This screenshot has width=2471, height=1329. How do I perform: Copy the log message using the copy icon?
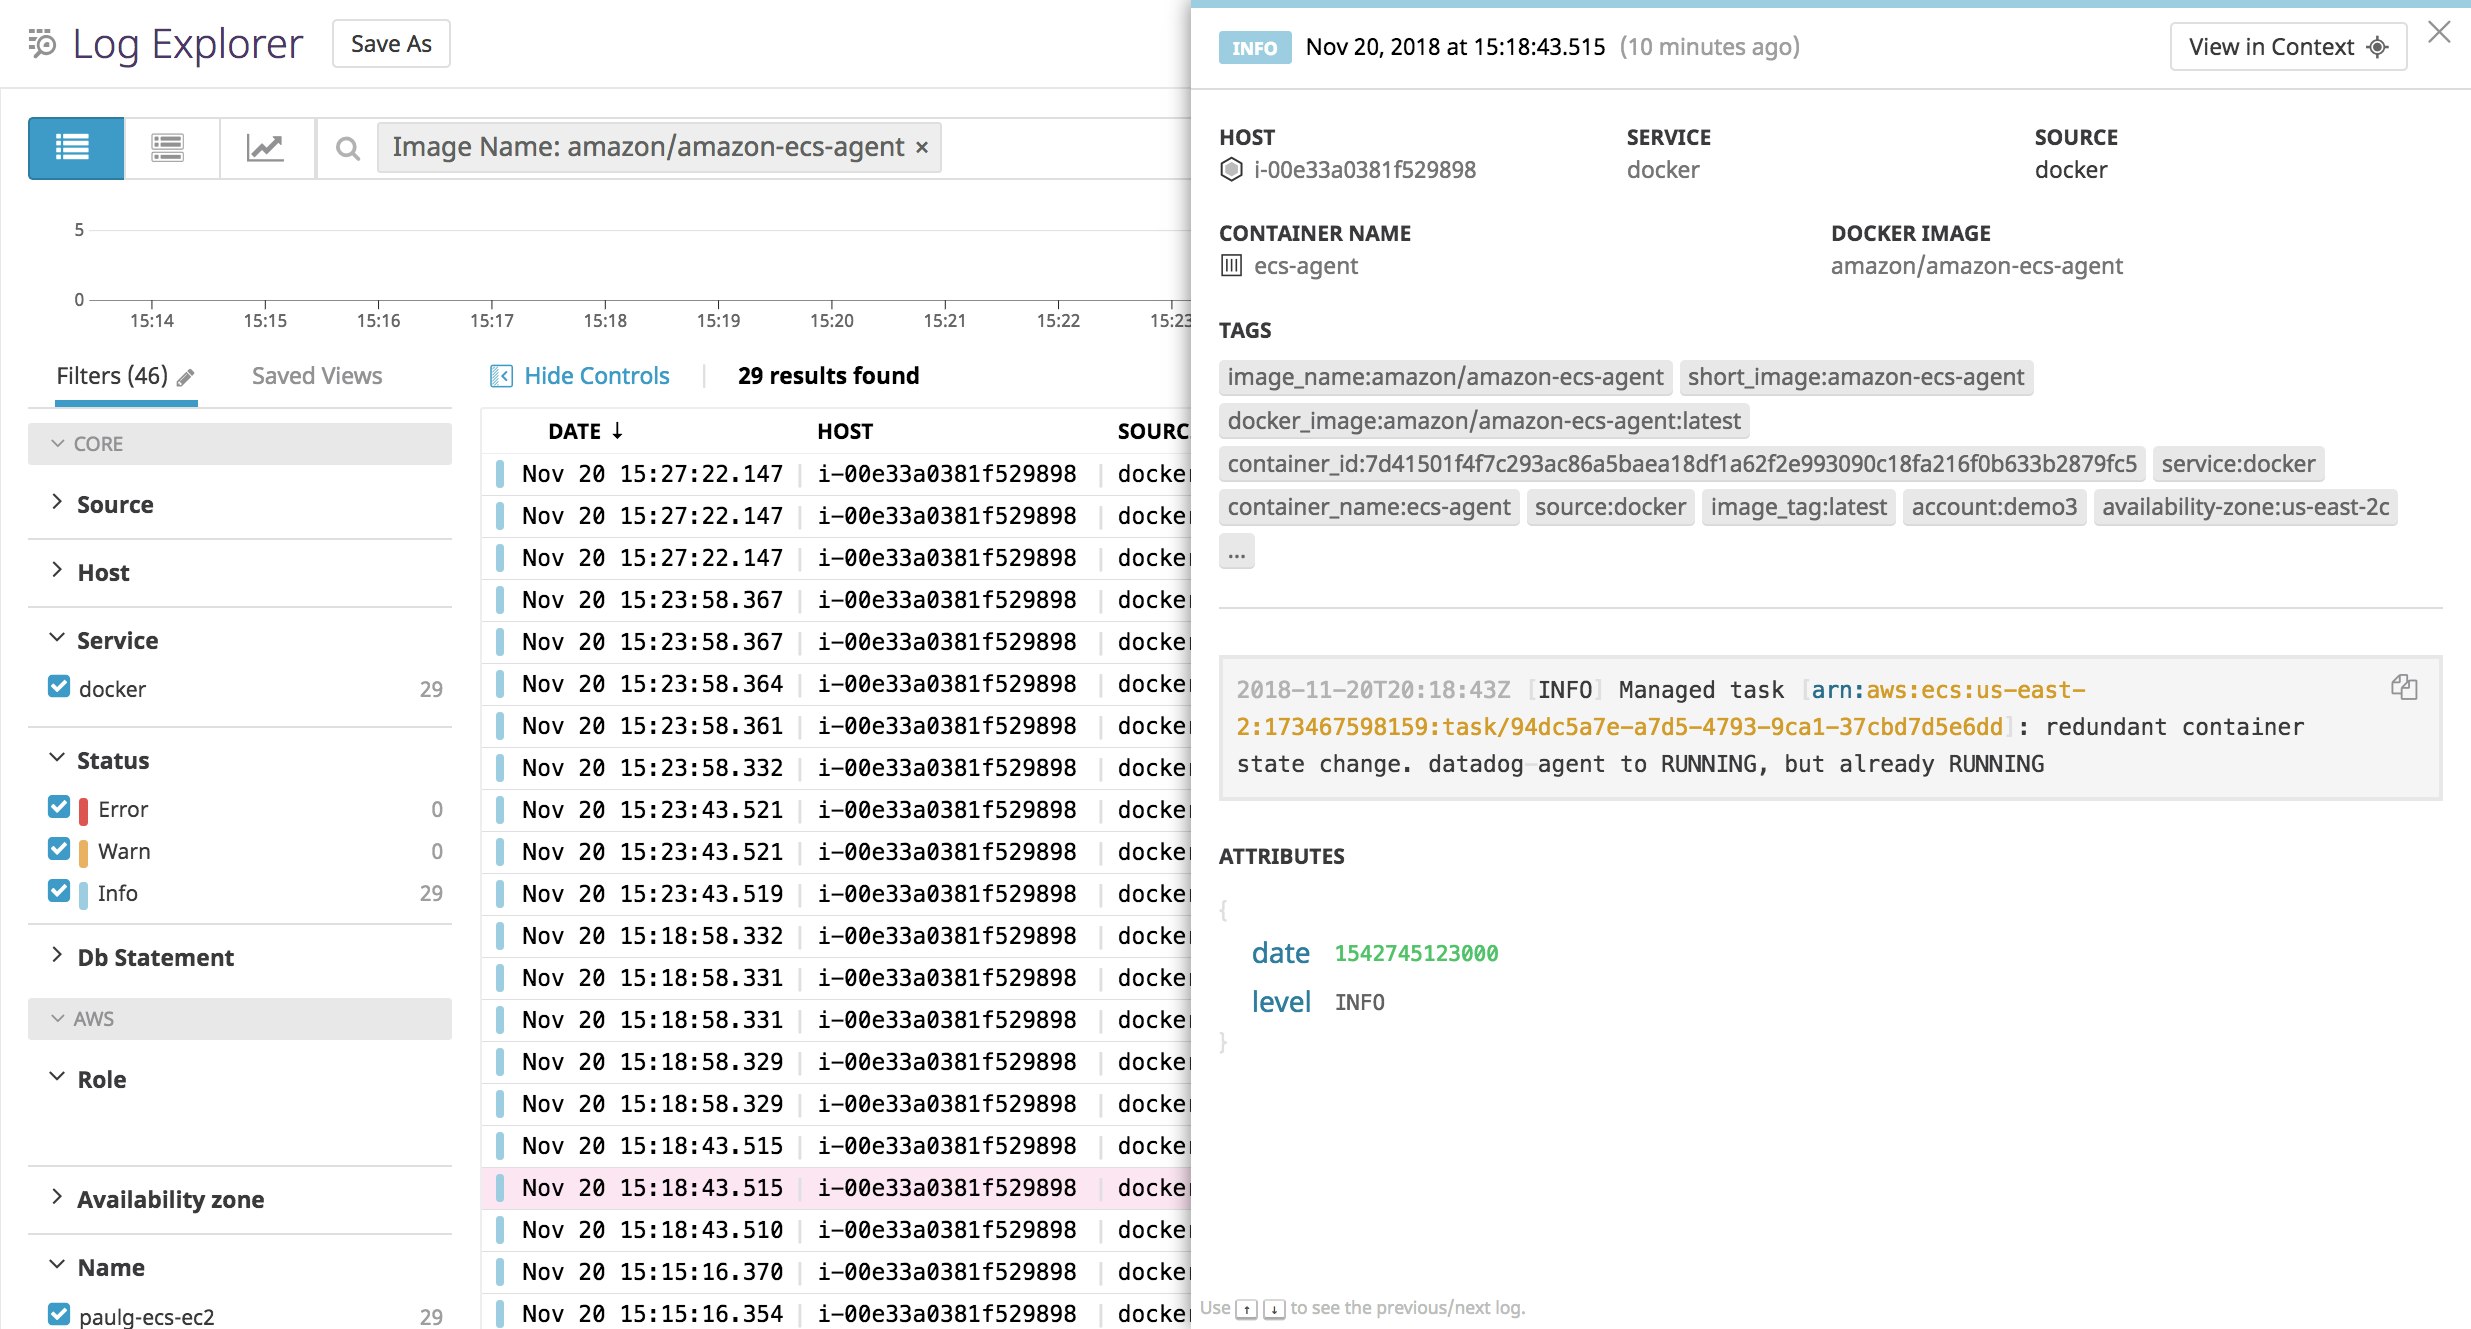(x=2403, y=687)
